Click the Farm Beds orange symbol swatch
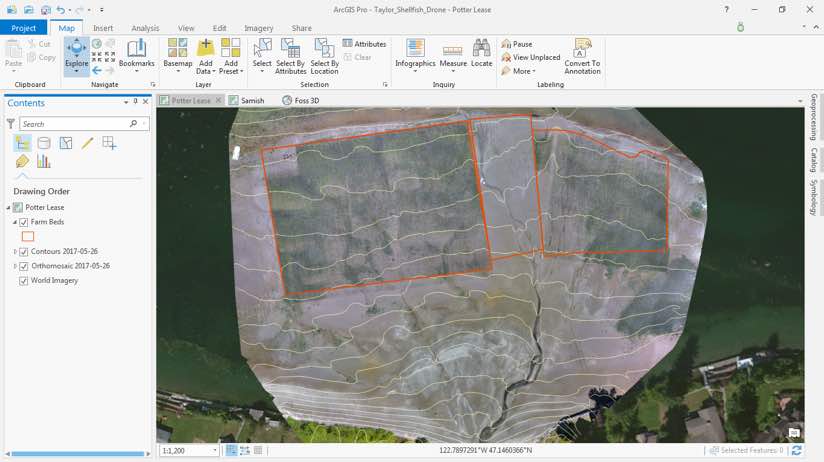This screenshot has width=824, height=462. [28, 237]
